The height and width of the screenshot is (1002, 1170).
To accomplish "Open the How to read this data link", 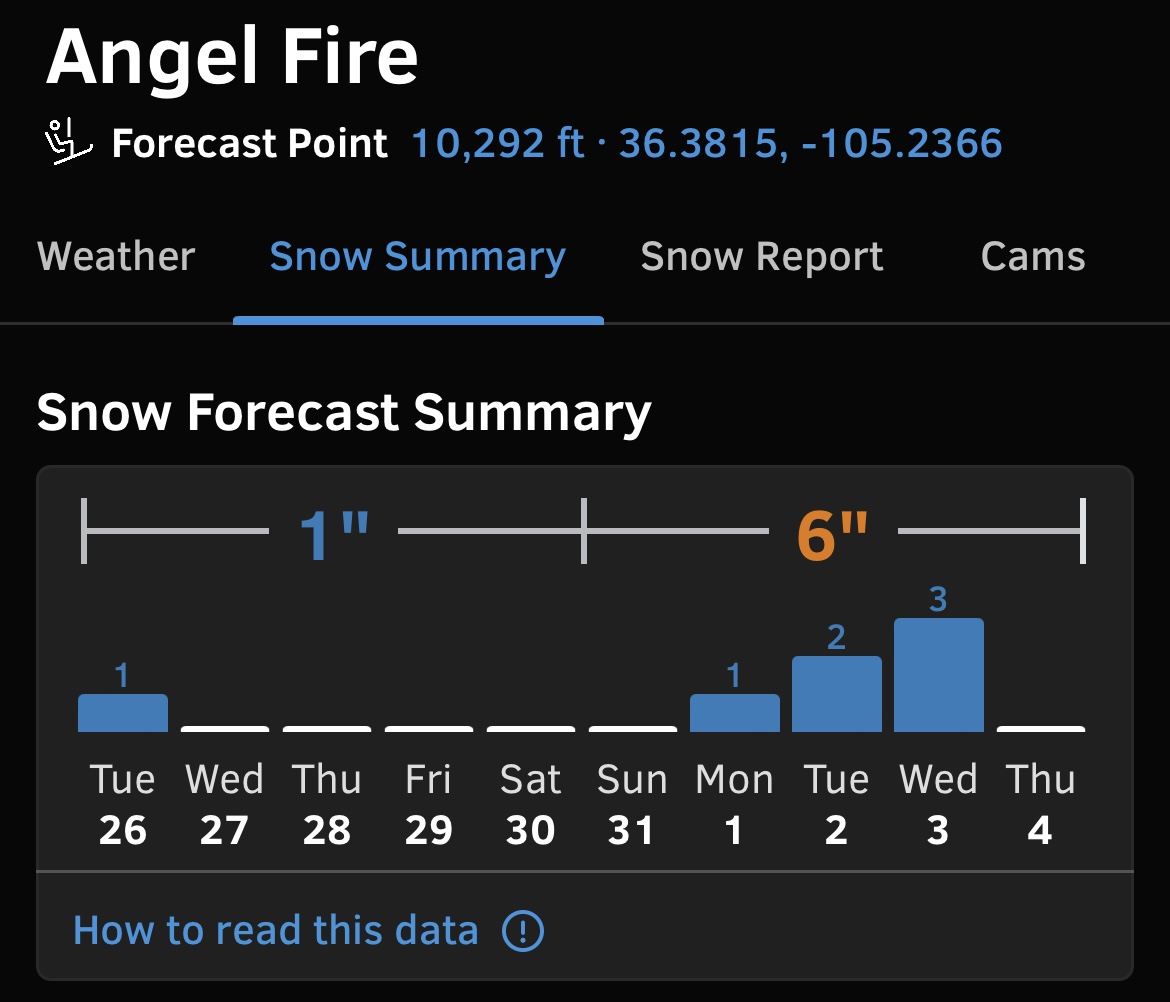I will click(275, 930).
